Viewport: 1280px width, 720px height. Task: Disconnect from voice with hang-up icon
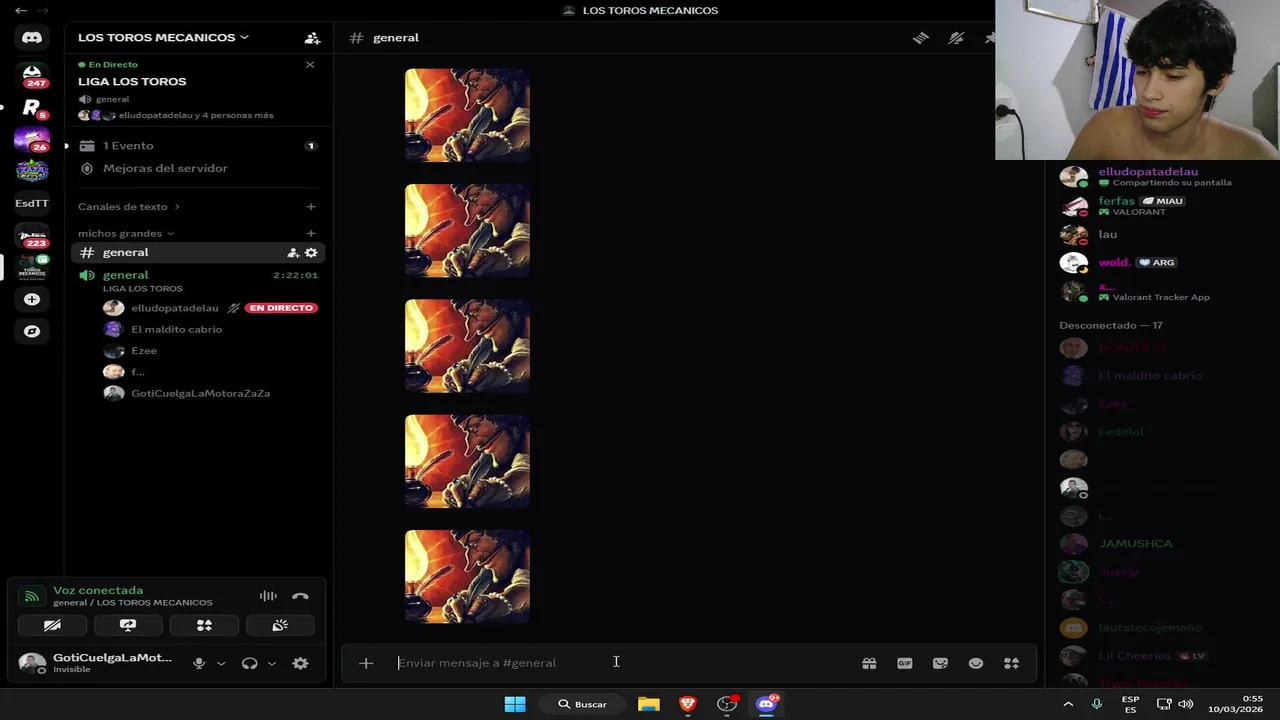[x=300, y=596]
